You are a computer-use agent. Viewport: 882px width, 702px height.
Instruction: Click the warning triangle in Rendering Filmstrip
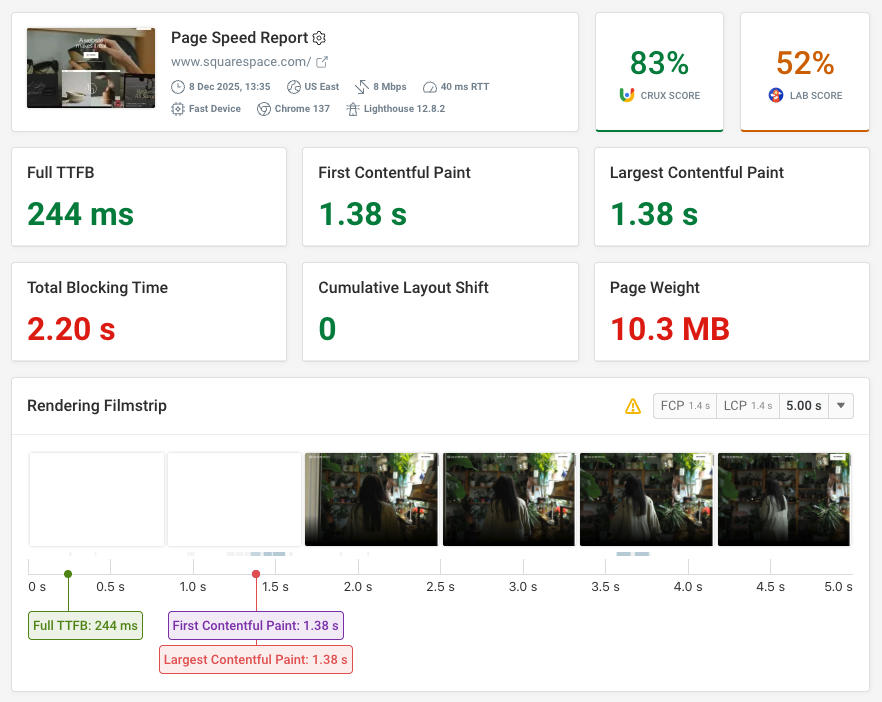coord(633,406)
